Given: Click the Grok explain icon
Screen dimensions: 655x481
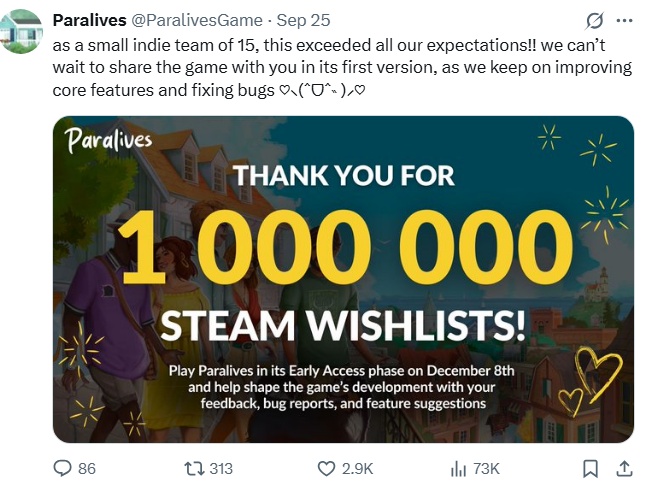Looking at the screenshot, I should (595, 21).
